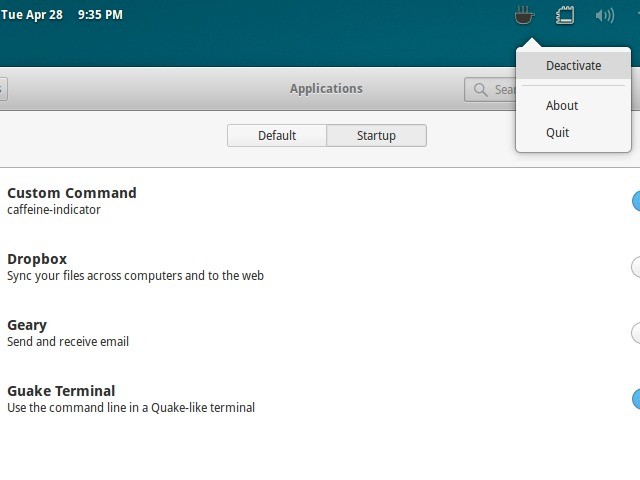The width and height of the screenshot is (640, 480).
Task: Enable the Geary startup toggle
Action: pyautogui.click(x=635, y=333)
